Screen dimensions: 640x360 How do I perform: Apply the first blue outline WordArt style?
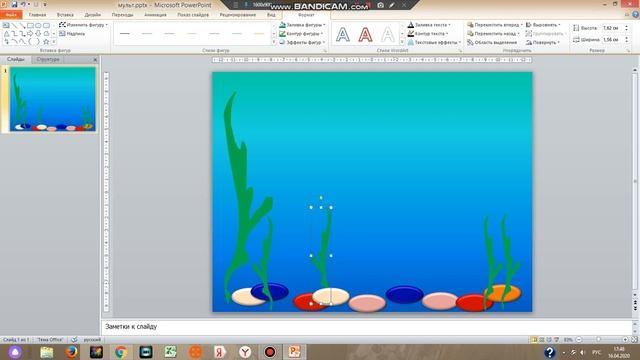click(x=343, y=34)
